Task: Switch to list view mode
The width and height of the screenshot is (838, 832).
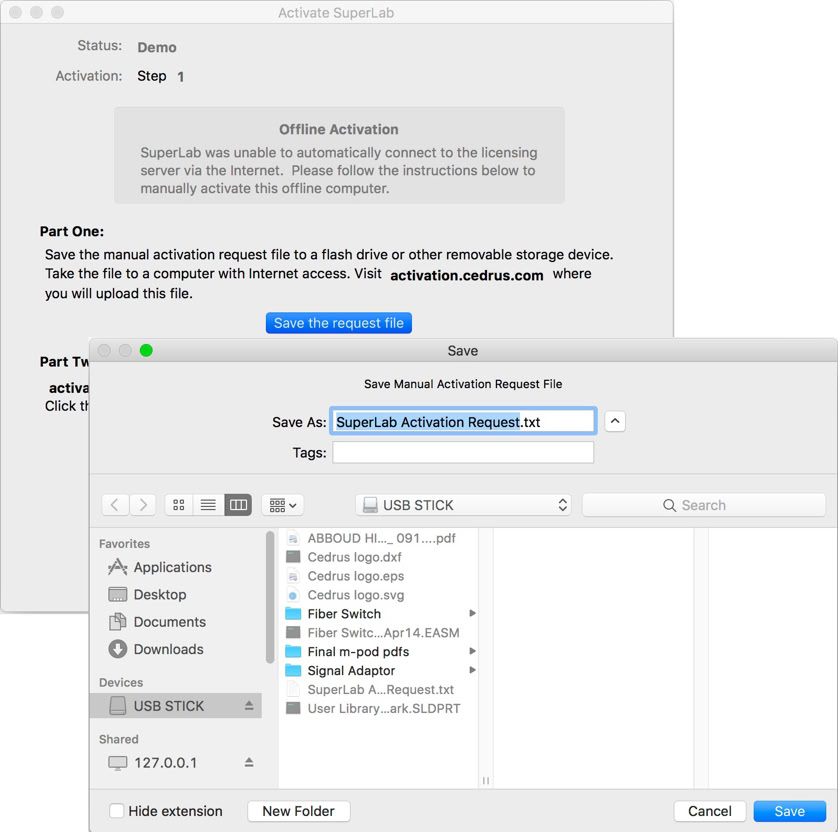Action: click(x=208, y=505)
